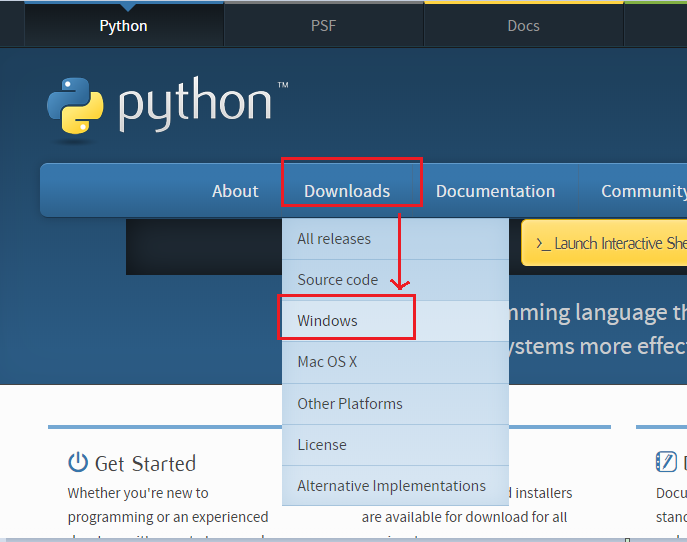Choose Mac OS X download option

pyautogui.click(x=395, y=362)
